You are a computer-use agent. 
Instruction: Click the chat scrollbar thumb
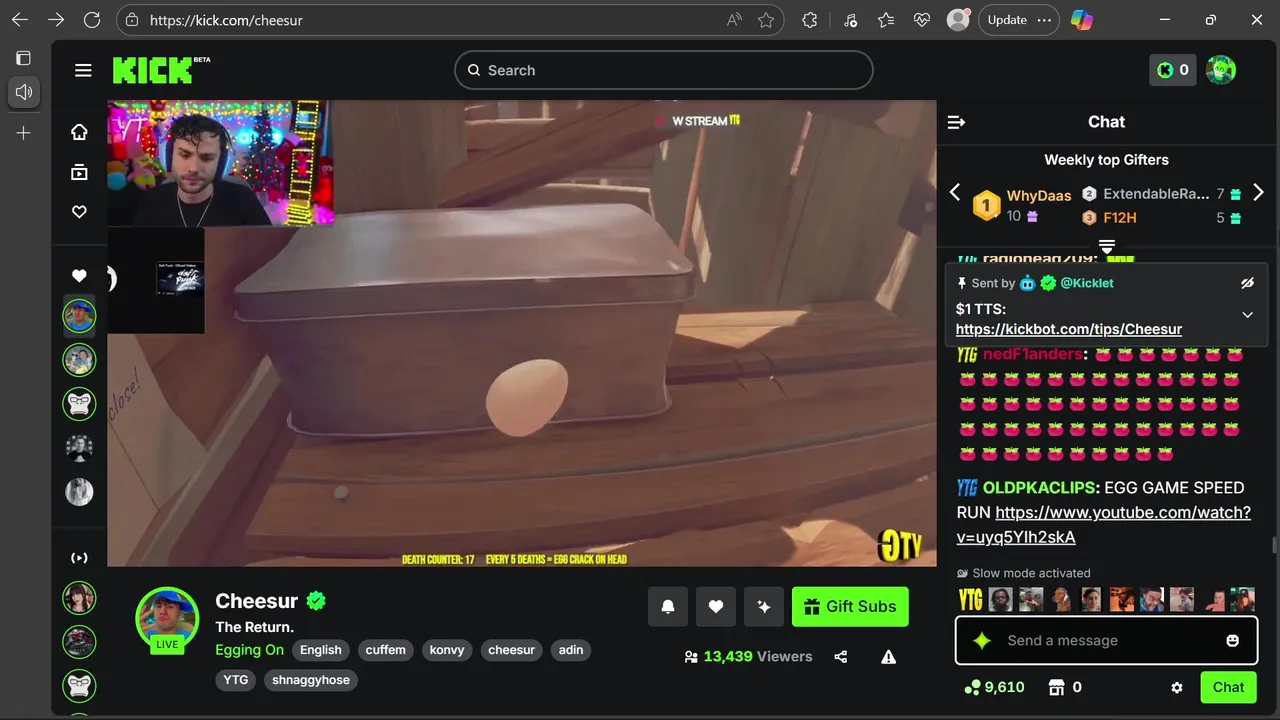pyautogui.click(x=1273, y=545)
